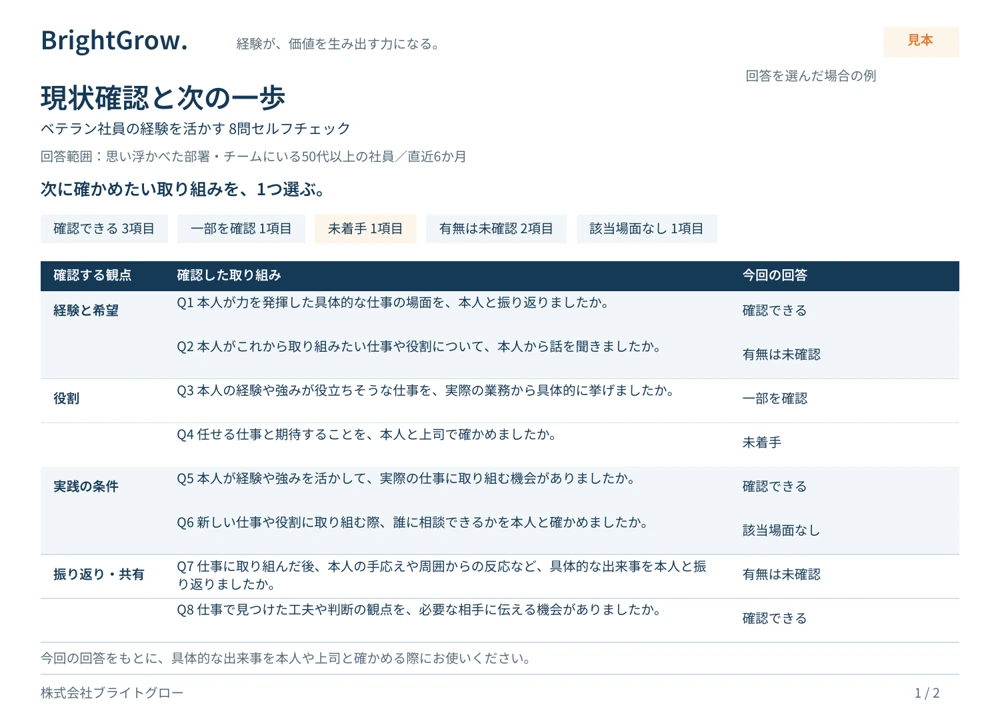
Task: Click the 役割 category cell
Action: click(66, 398)
